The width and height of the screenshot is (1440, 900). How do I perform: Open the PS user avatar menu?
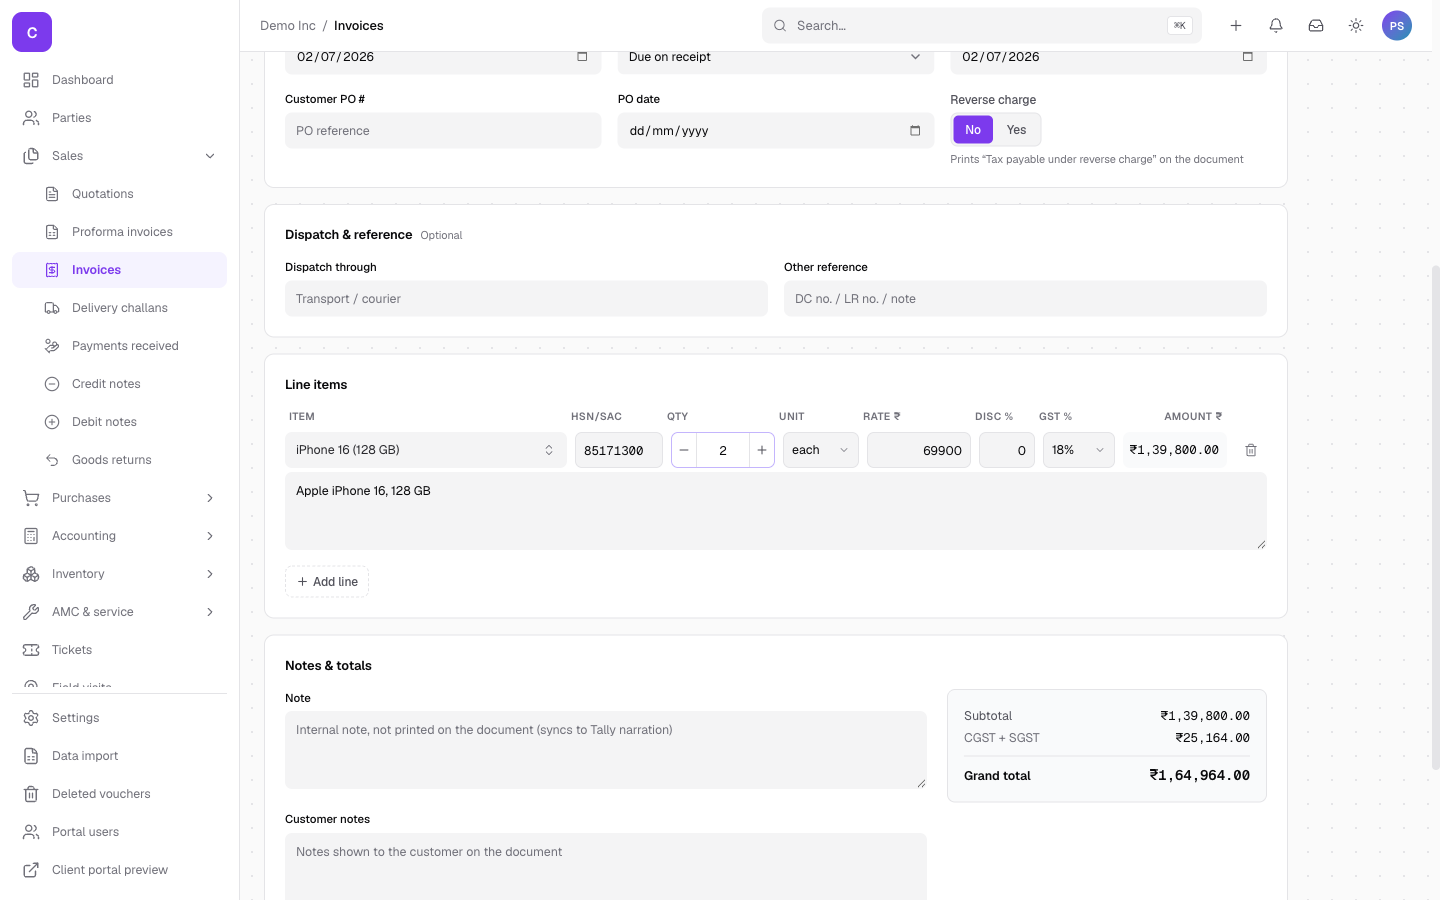click(1397, 26)
